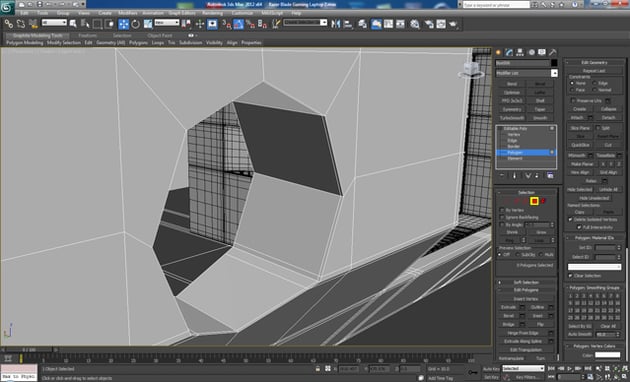This screenshot has width=630, height=382.
Task: Open the Utilities hammer panel tab
Action: 553,52
